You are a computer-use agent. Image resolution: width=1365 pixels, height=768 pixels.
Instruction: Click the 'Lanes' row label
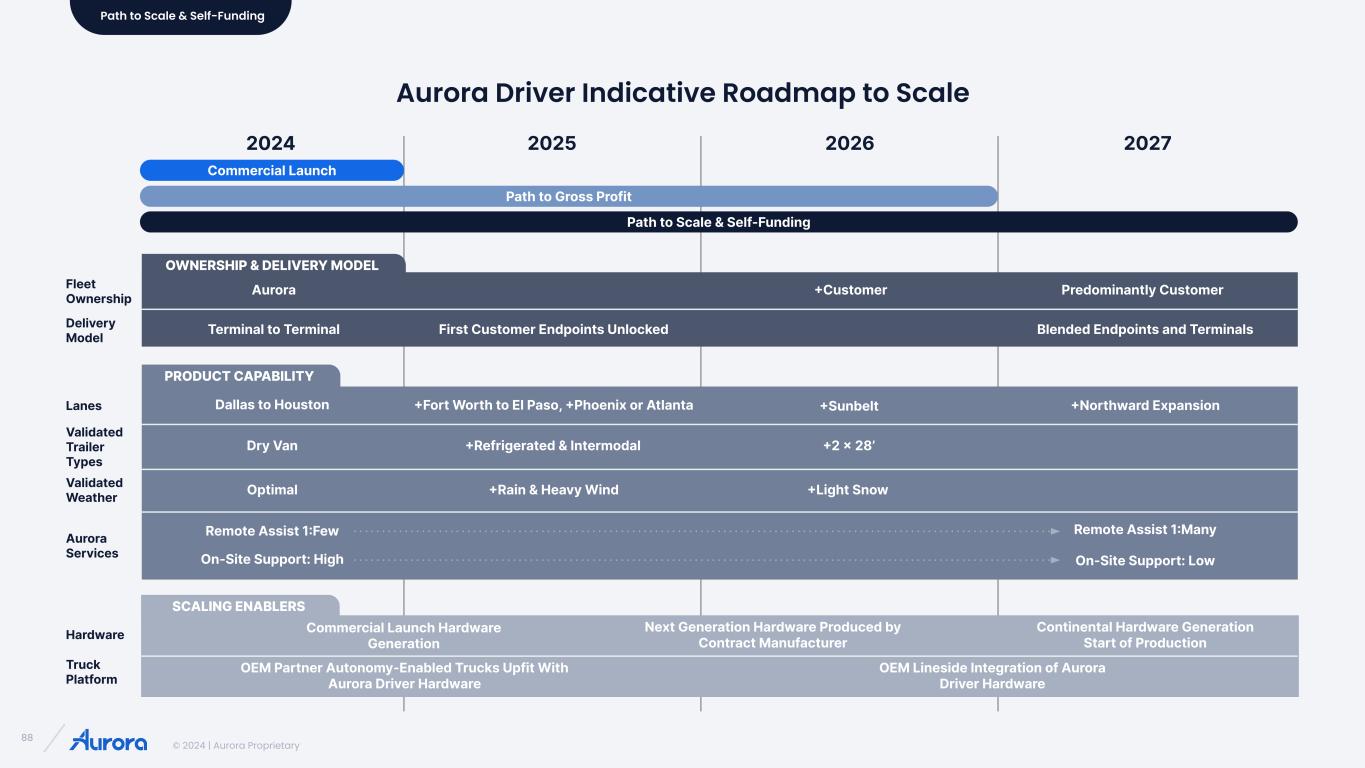pyautogui.click(x=84, y=406)
